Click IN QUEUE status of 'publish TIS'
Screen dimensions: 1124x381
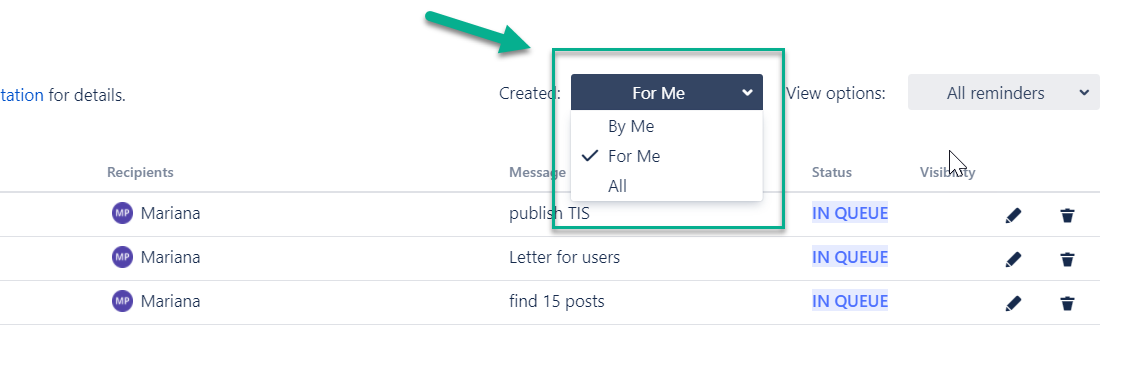click(x=849, y=213)
